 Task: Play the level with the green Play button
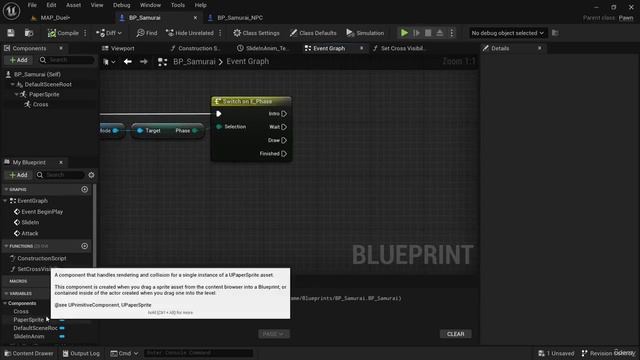pos(404,33)
